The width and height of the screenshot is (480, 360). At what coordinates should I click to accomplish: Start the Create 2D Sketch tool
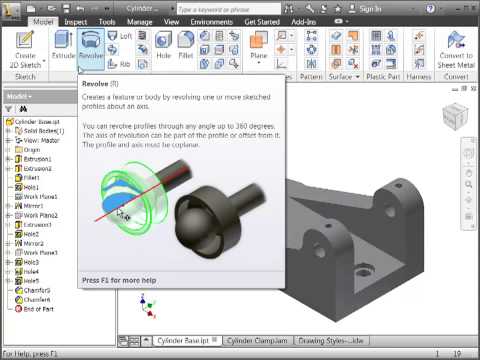[25, 50]
